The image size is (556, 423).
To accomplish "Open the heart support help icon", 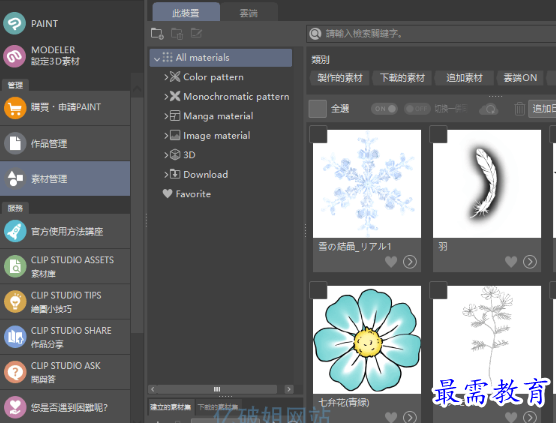I will pos(15,407).
